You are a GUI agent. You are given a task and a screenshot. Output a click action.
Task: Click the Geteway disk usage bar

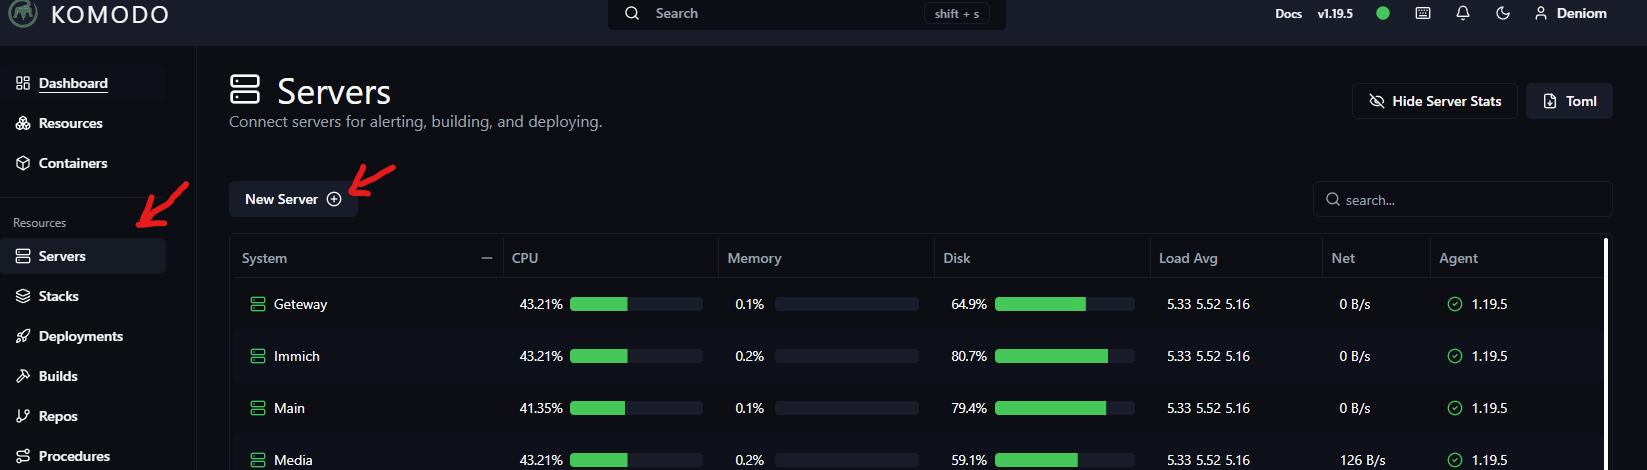1064,304
